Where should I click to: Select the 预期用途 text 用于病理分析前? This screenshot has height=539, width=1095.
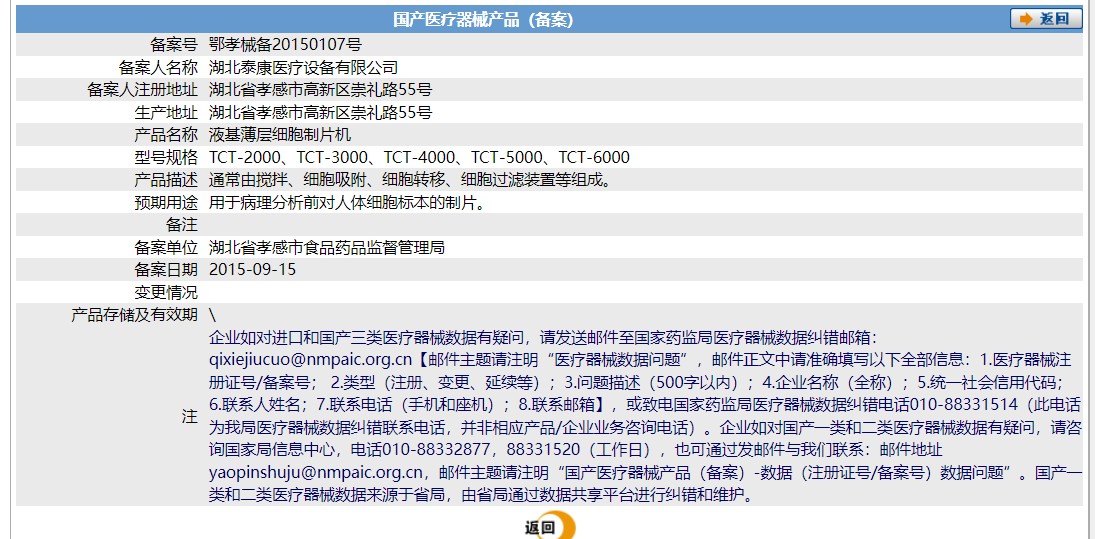[347, 202]
